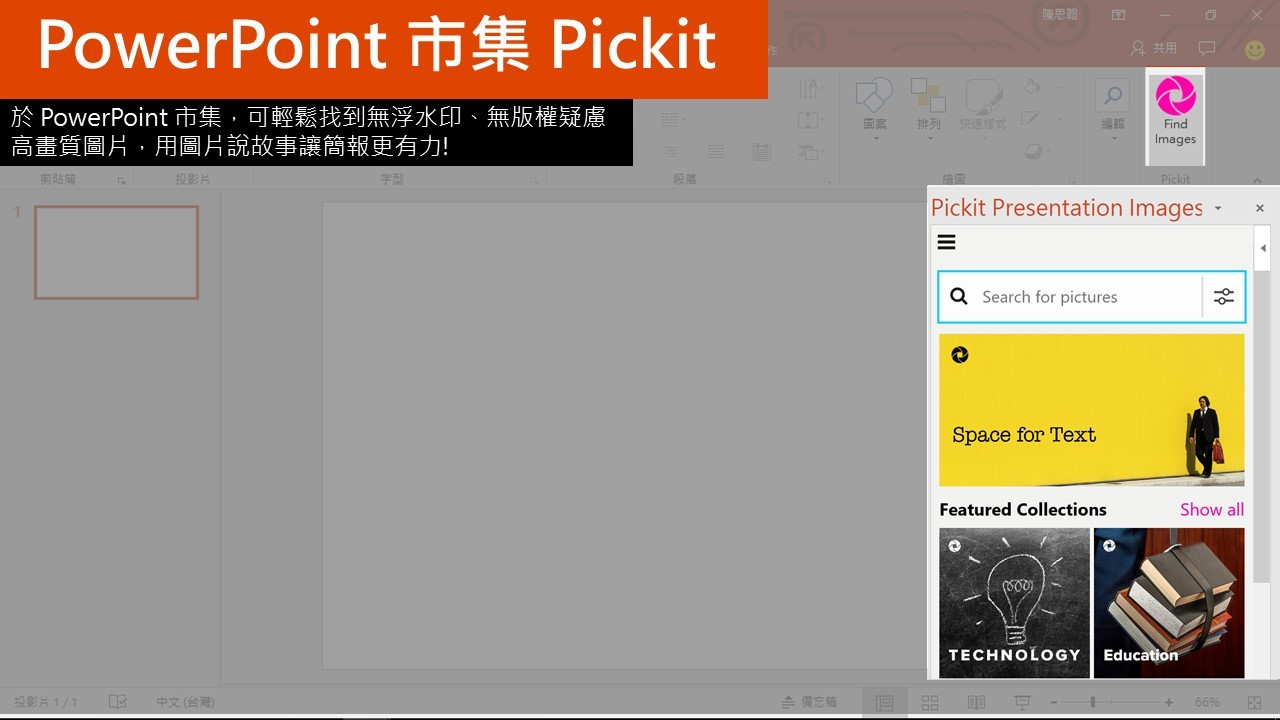Screen dimensions: 1280x720
Task: Click zoom in plus button
Action: pos(1169,702)
